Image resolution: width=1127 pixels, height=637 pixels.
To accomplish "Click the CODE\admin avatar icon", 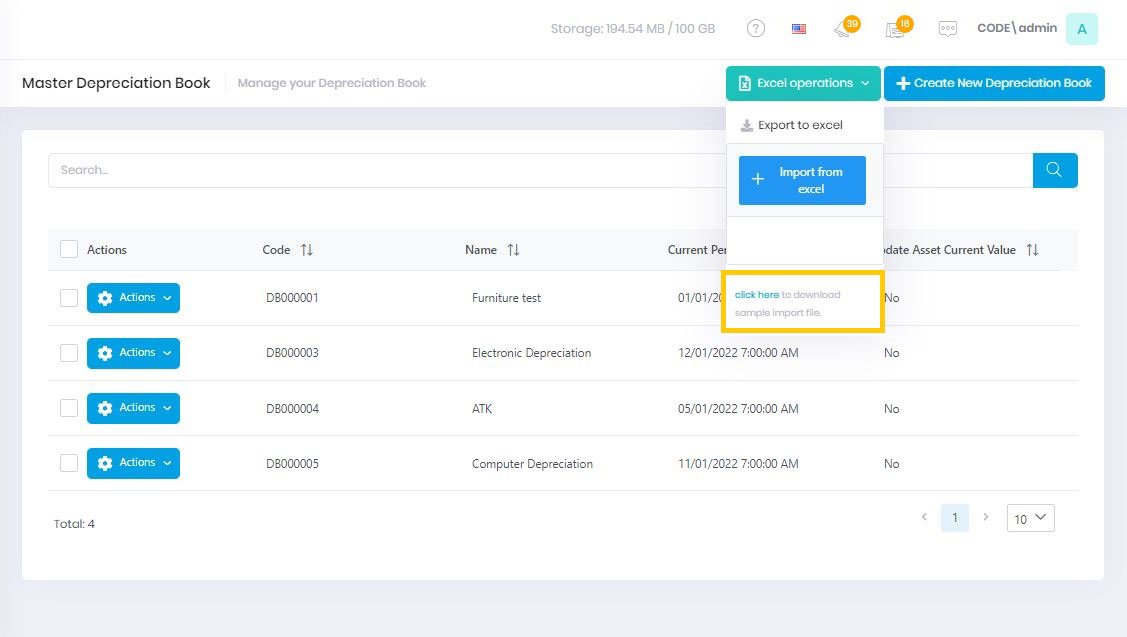I will (x=1081, y=28).
